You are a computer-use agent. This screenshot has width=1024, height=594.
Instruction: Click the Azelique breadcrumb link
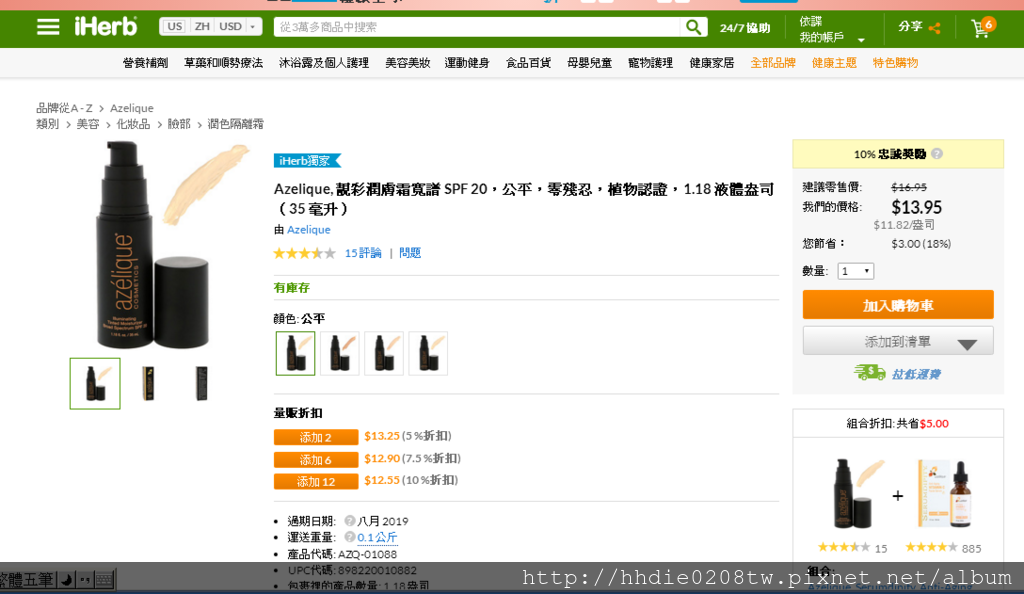pos(132,108)
